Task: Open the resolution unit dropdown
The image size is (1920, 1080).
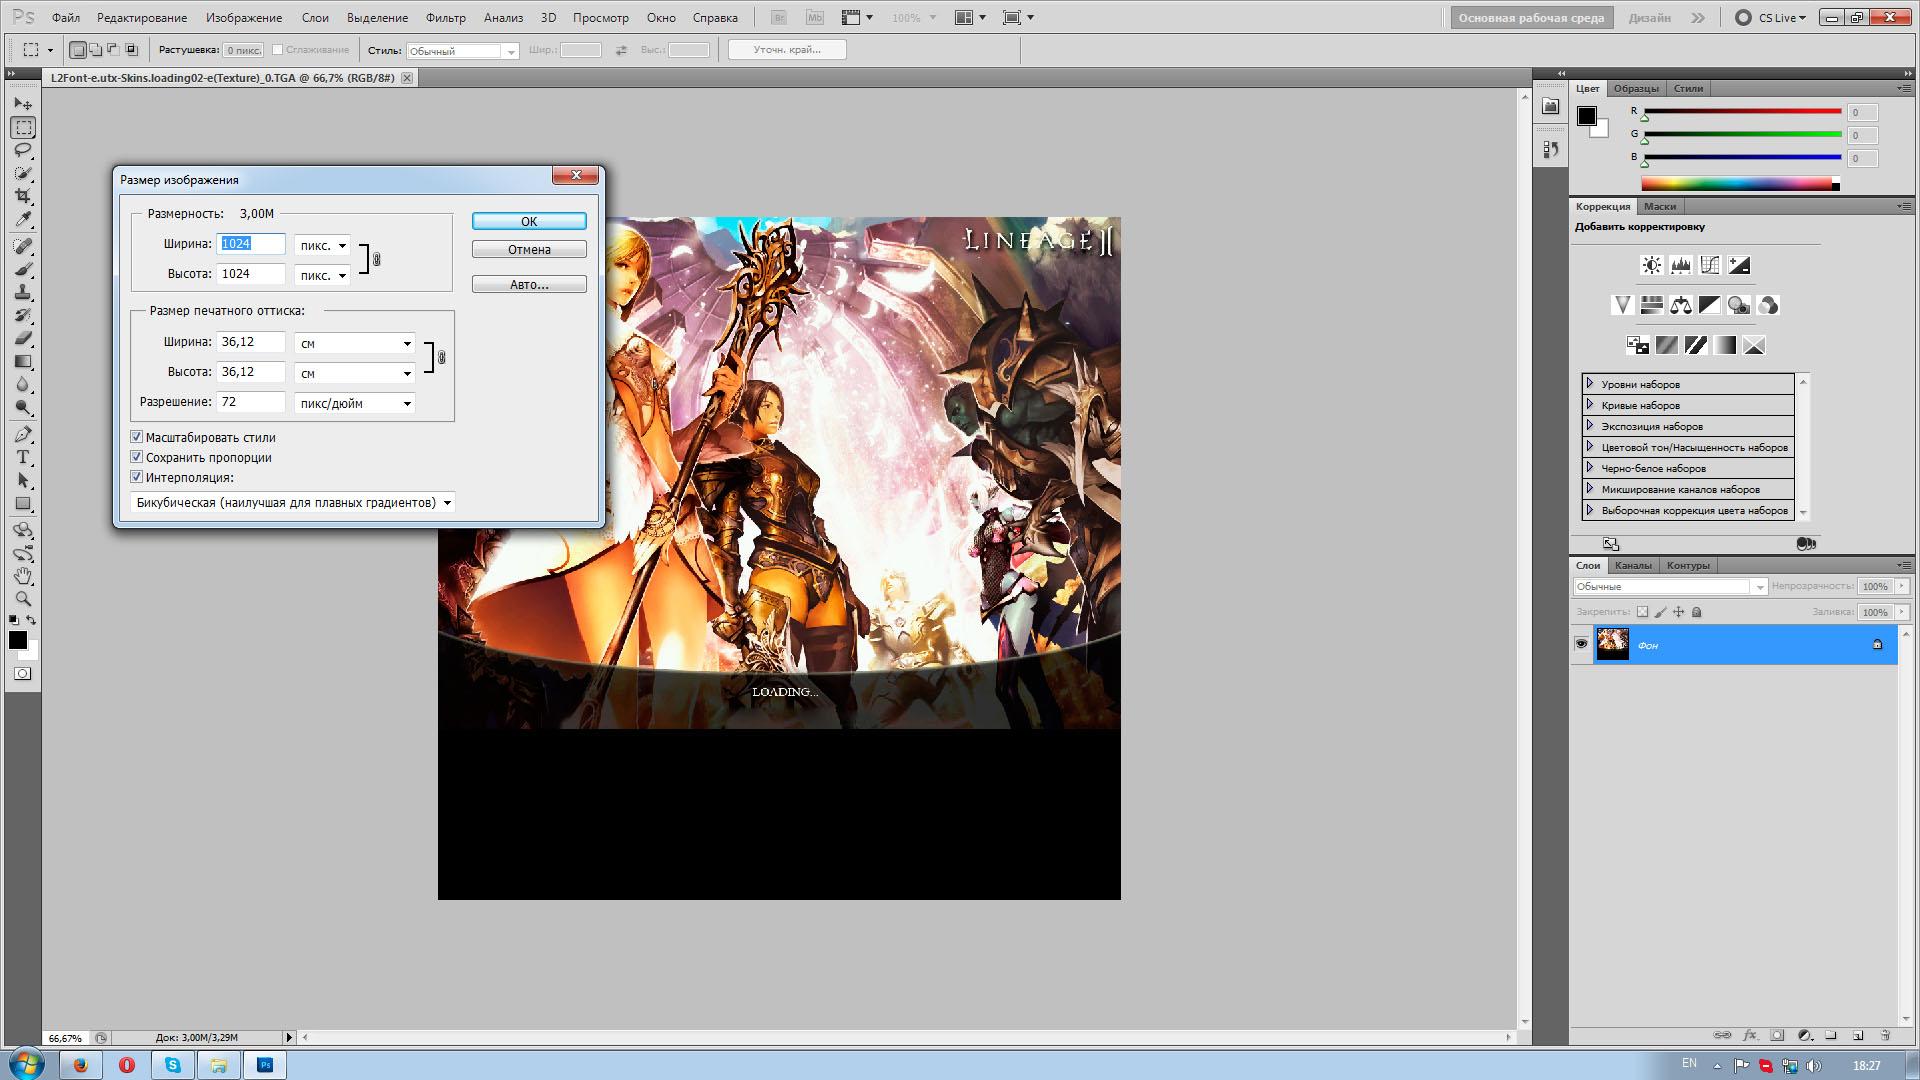Action: click(355, 403)
